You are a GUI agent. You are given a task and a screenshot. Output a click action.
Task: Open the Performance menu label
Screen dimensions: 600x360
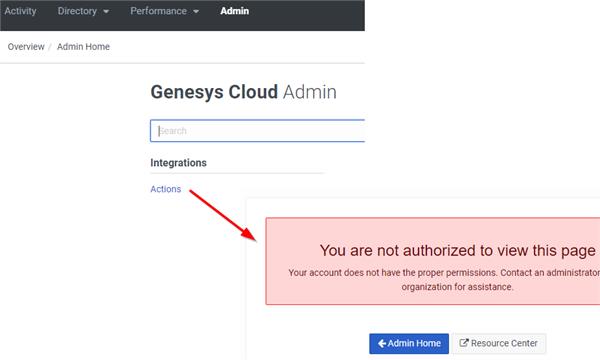coord(158,11)
